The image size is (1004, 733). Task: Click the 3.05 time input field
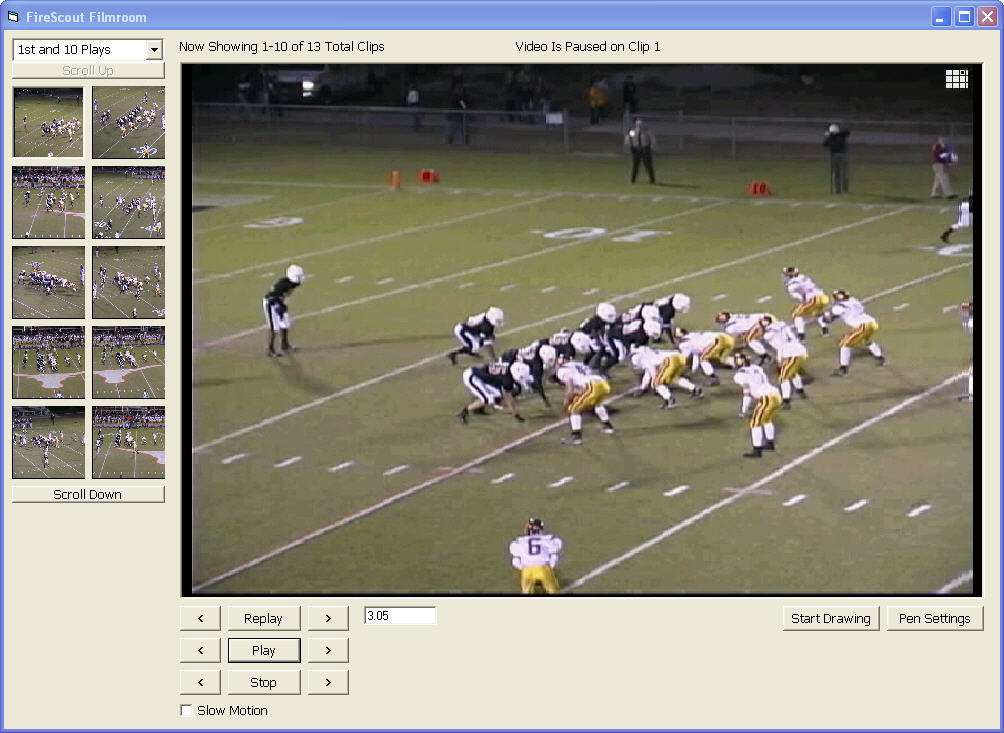pos(400,616)
